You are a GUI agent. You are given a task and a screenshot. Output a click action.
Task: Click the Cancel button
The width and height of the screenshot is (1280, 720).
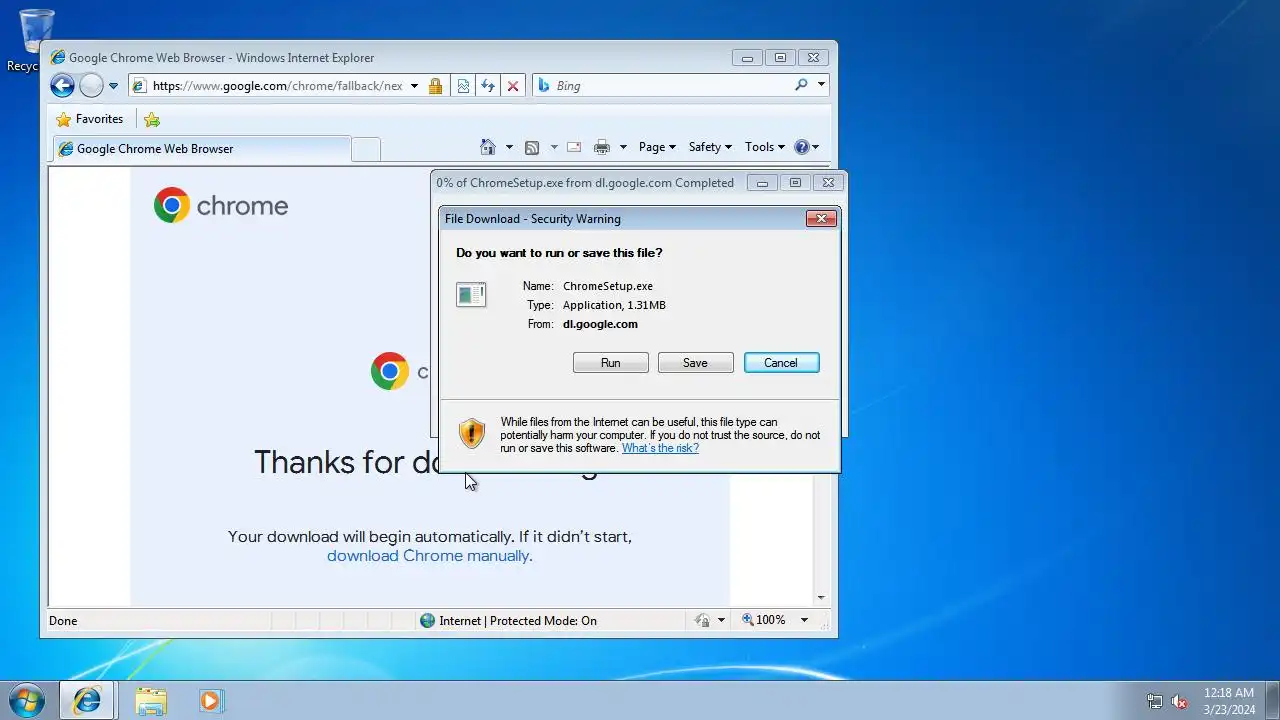[x=782, y=363]
